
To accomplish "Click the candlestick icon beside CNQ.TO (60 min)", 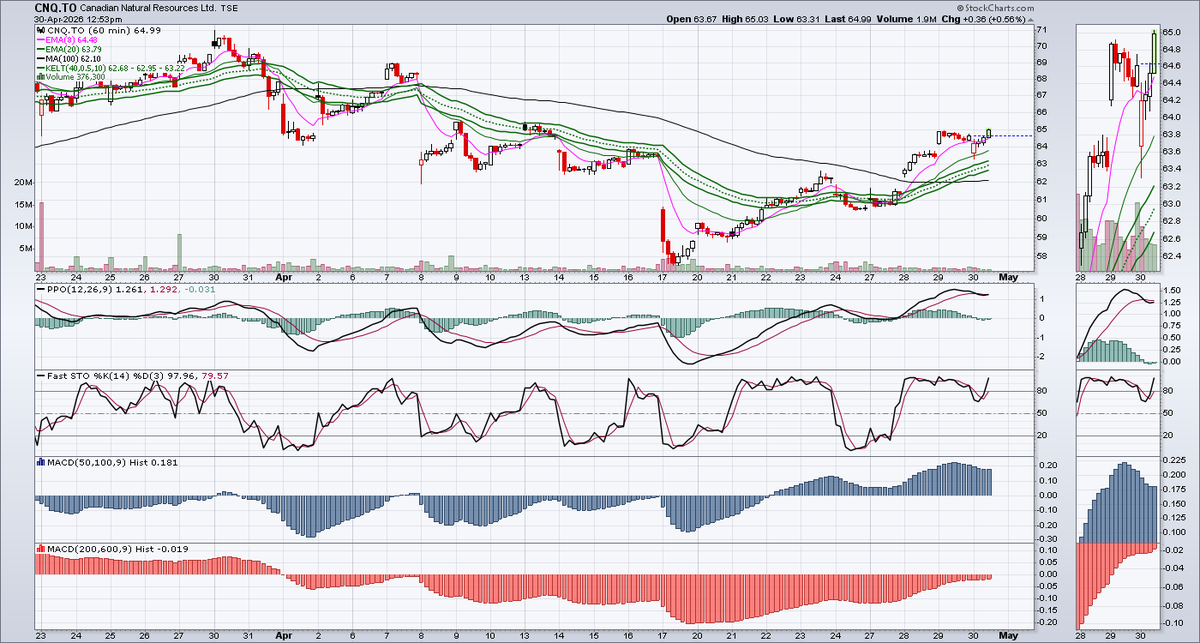I will coord(40,31).
